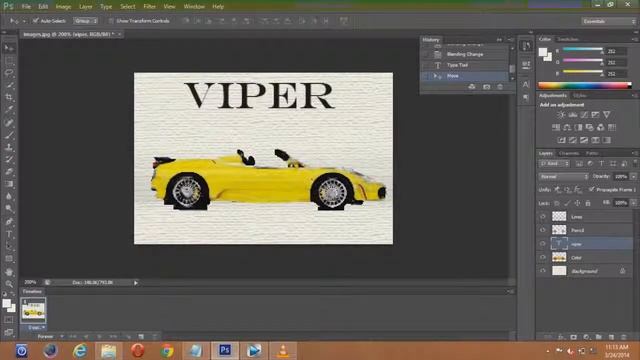Select the Move tool in the toolbox
The height and width of the screenshot is (360, 640).
click(9, 48)
